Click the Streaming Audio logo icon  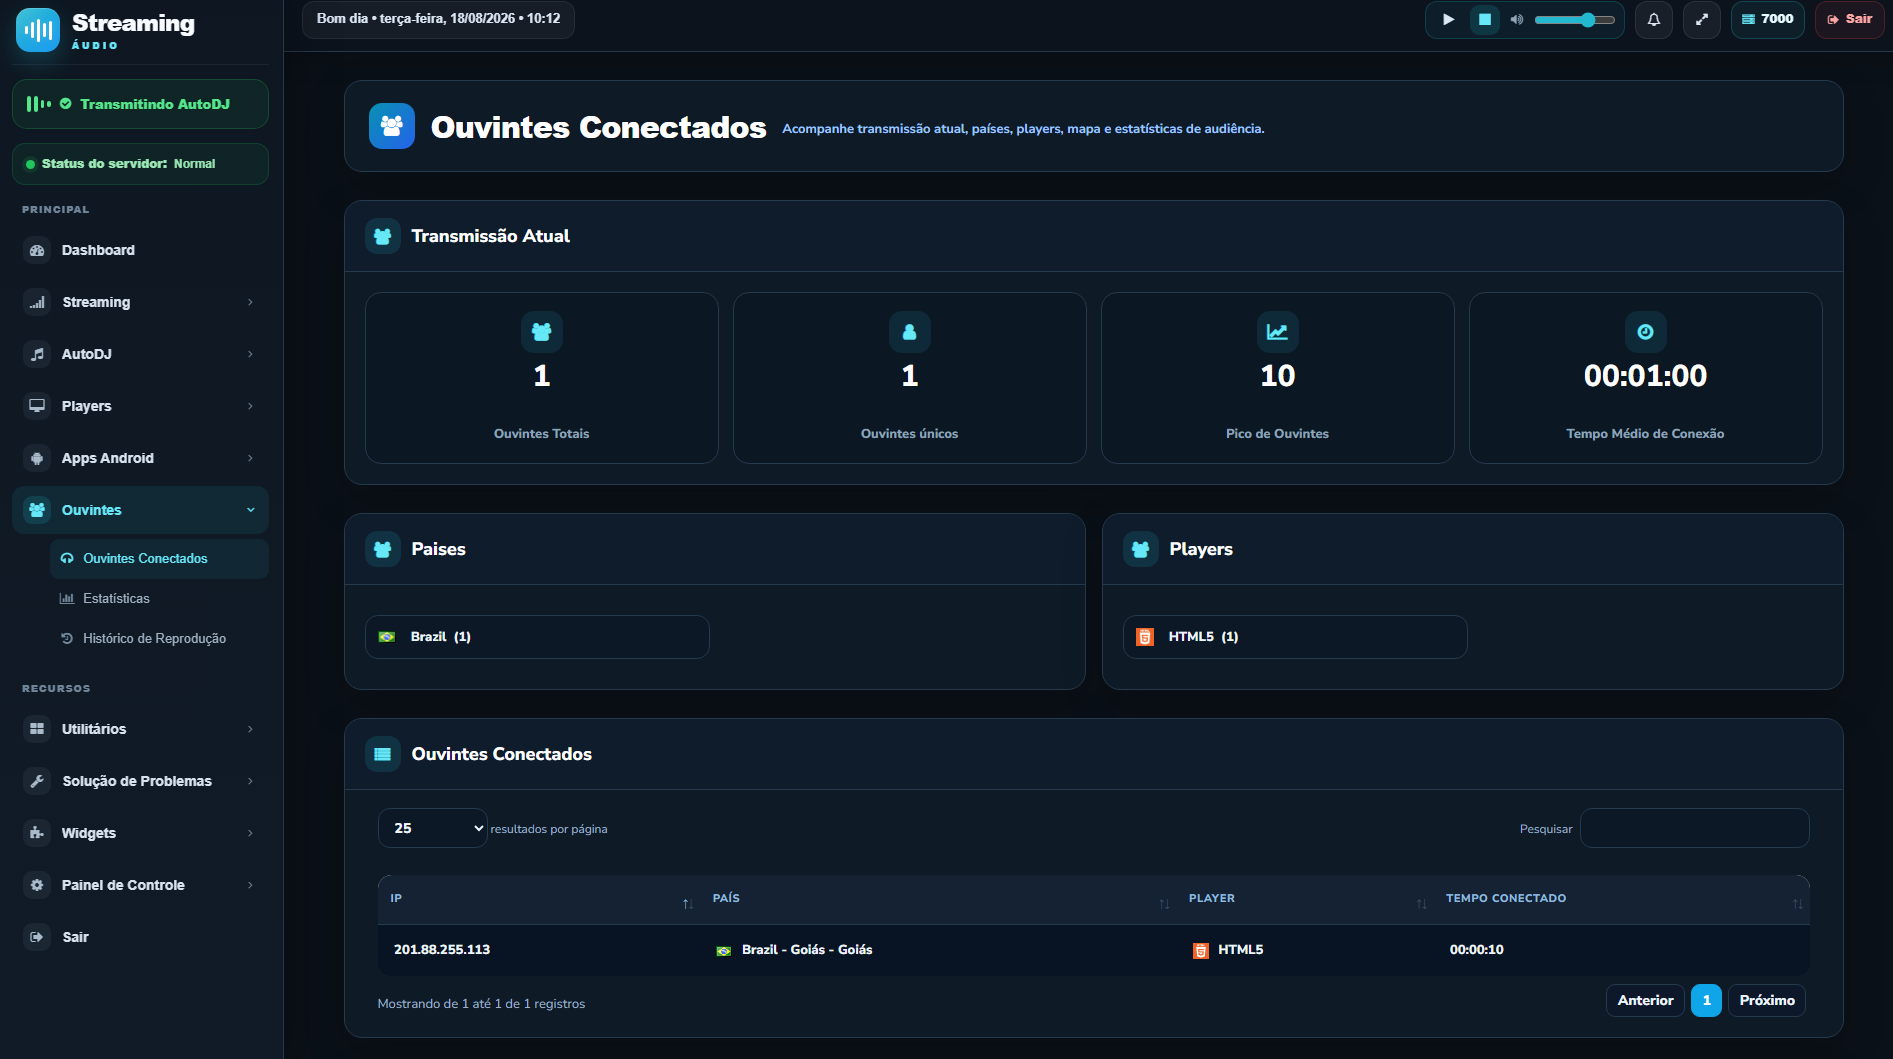click(x=38, y=30)
